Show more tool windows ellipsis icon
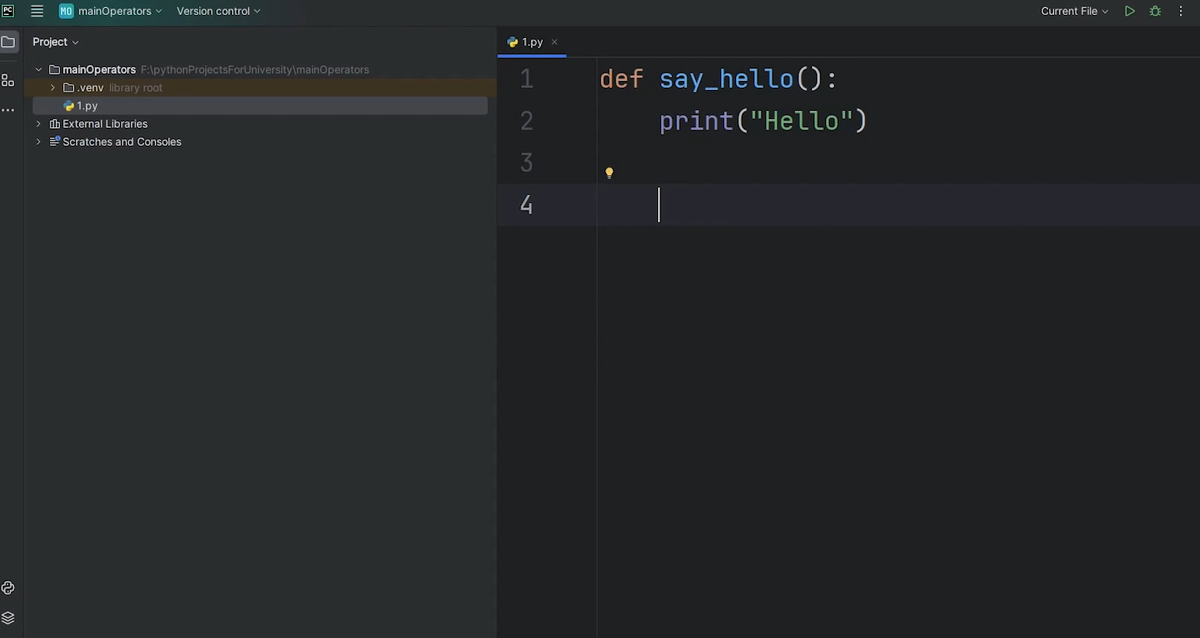 pos(8,109)
